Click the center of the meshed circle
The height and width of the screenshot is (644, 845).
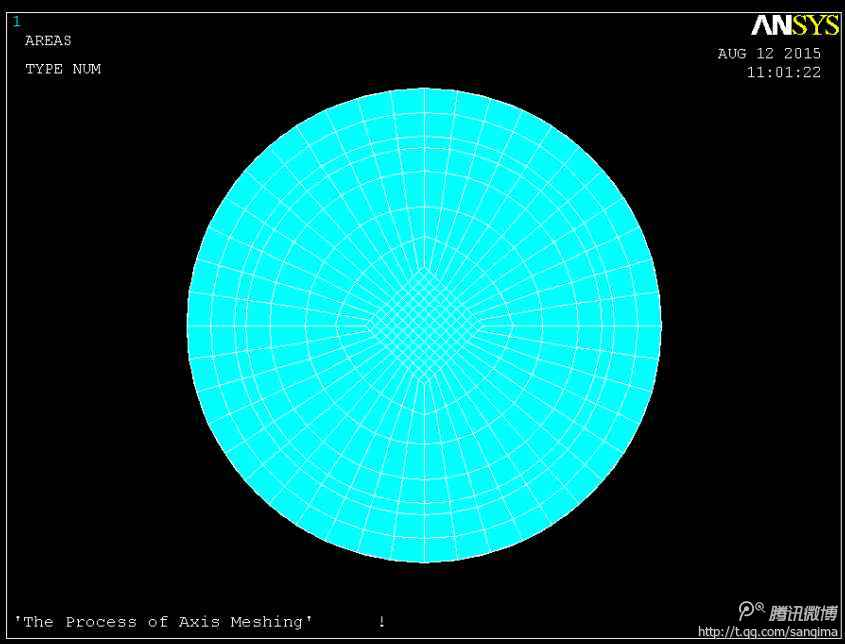424,326
